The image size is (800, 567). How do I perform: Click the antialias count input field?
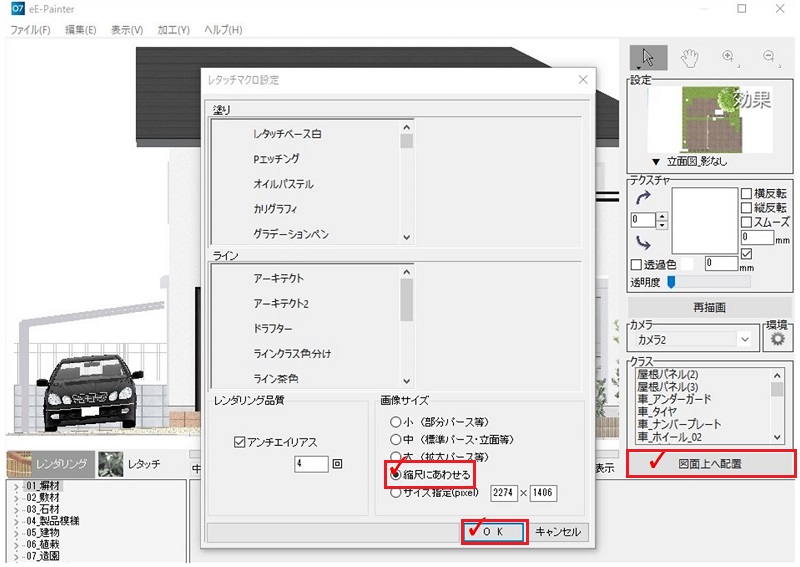(311, 464)
